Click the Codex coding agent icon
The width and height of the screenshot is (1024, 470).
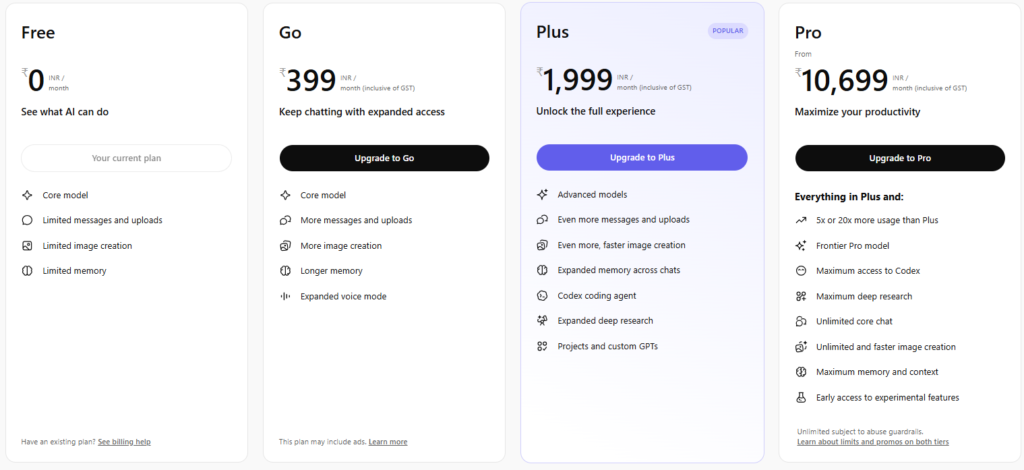[542, 296]
